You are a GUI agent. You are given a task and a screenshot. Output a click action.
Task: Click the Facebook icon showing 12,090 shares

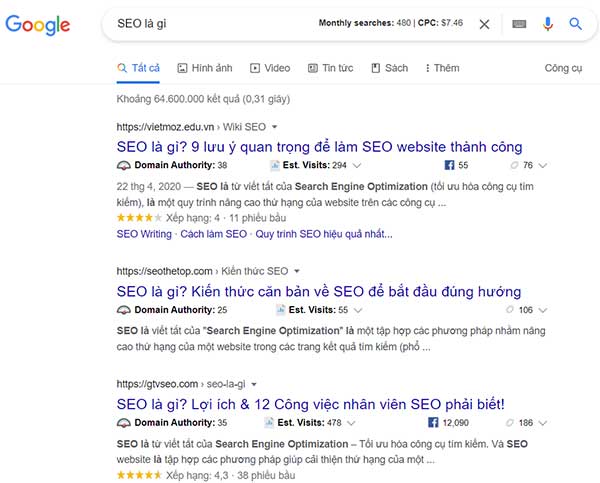coord(433,423)
